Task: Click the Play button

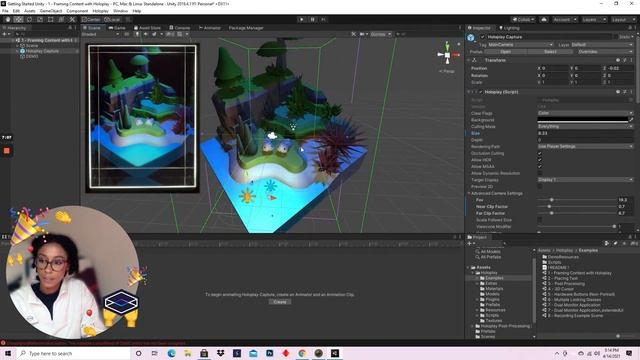Action: [x=302, y=19]
